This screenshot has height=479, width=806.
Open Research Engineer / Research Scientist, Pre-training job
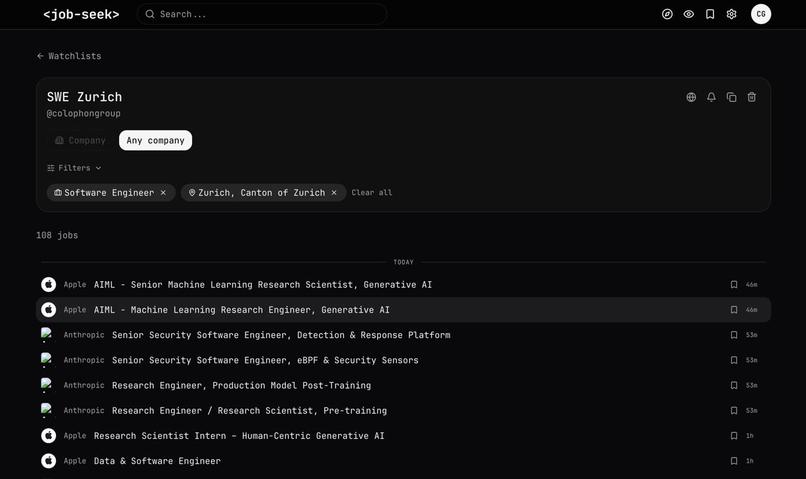tap(404, 411)
